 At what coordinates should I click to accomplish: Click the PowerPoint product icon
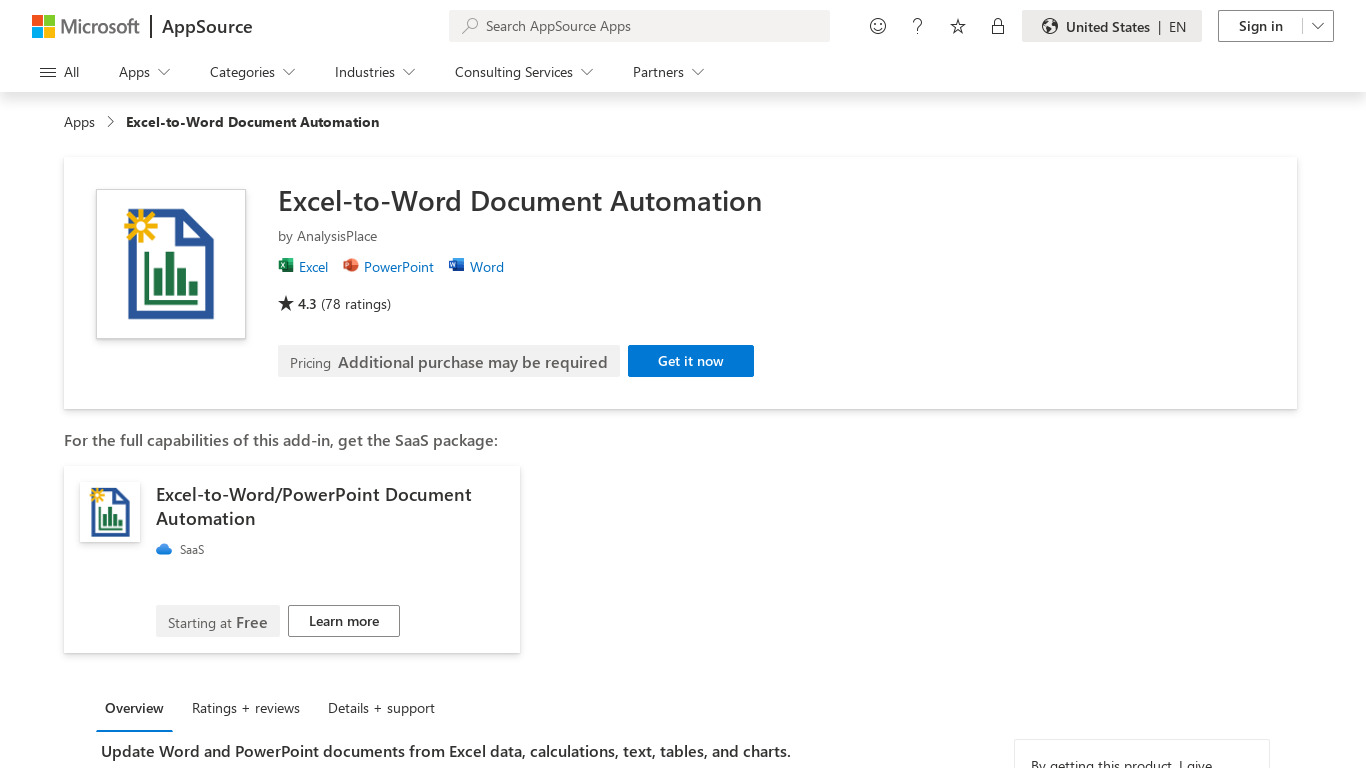tap(350, 266)
